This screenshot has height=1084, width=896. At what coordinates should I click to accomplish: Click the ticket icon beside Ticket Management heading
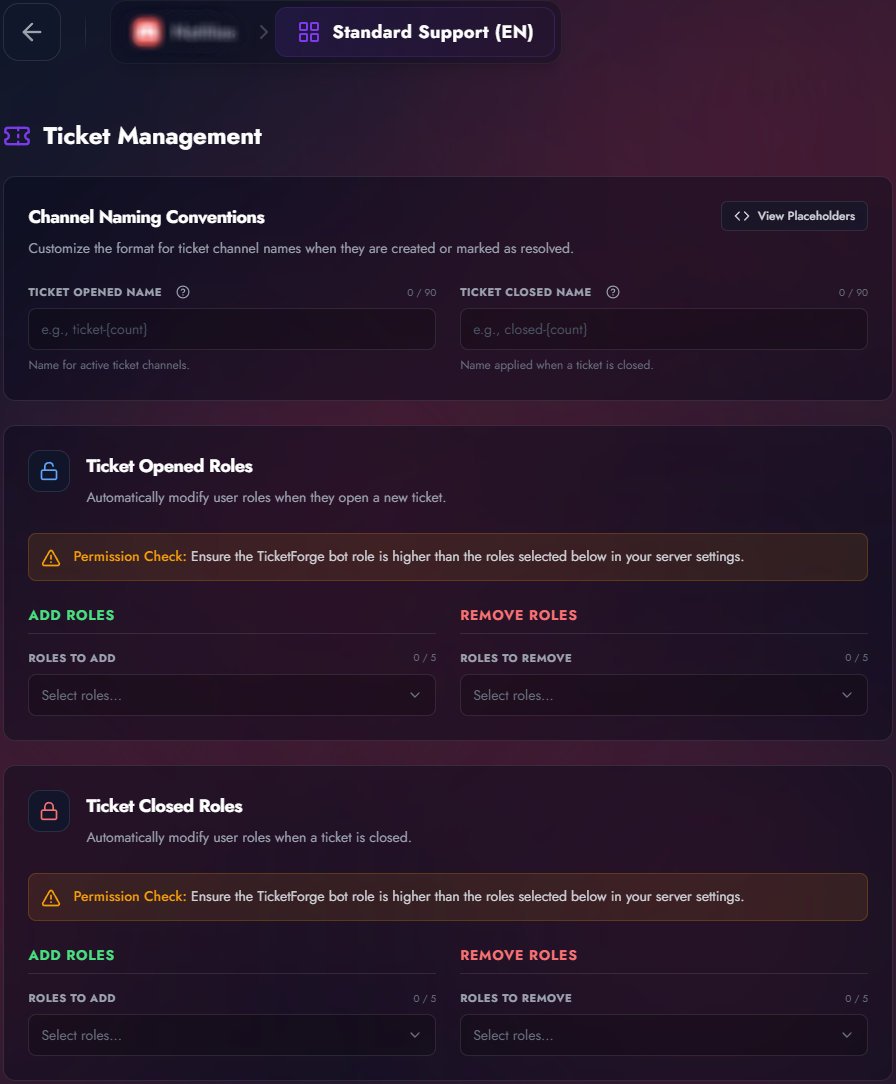(17, 135)
